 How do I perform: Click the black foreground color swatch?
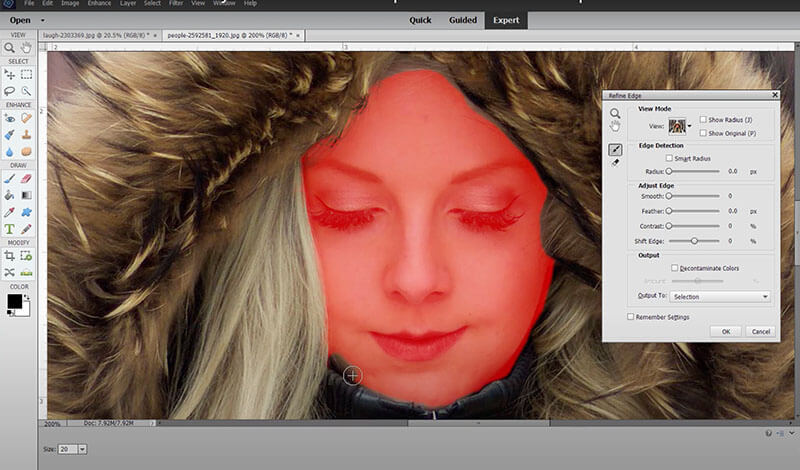coord(15,301)
